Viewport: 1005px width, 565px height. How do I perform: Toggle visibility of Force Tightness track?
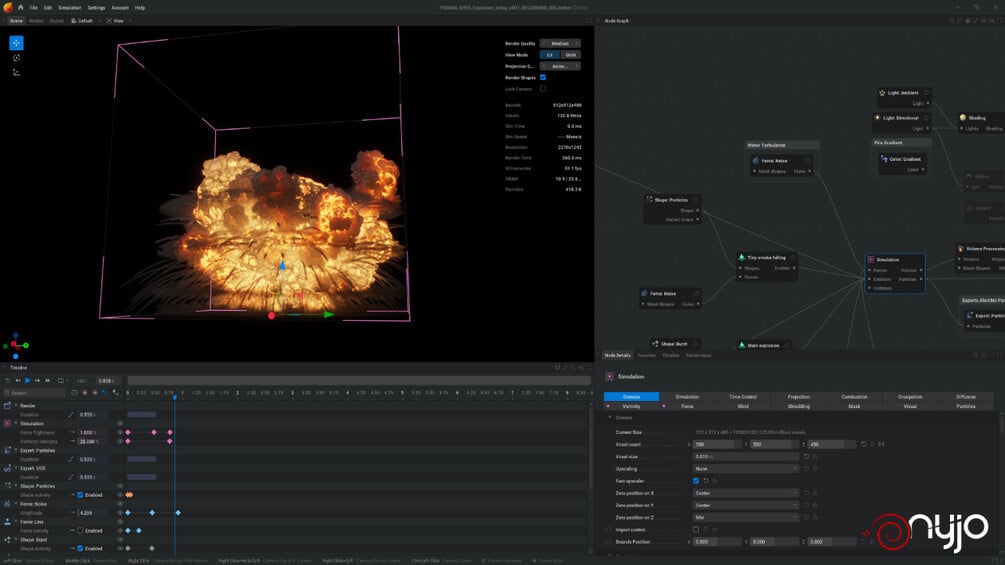point(120,432)
